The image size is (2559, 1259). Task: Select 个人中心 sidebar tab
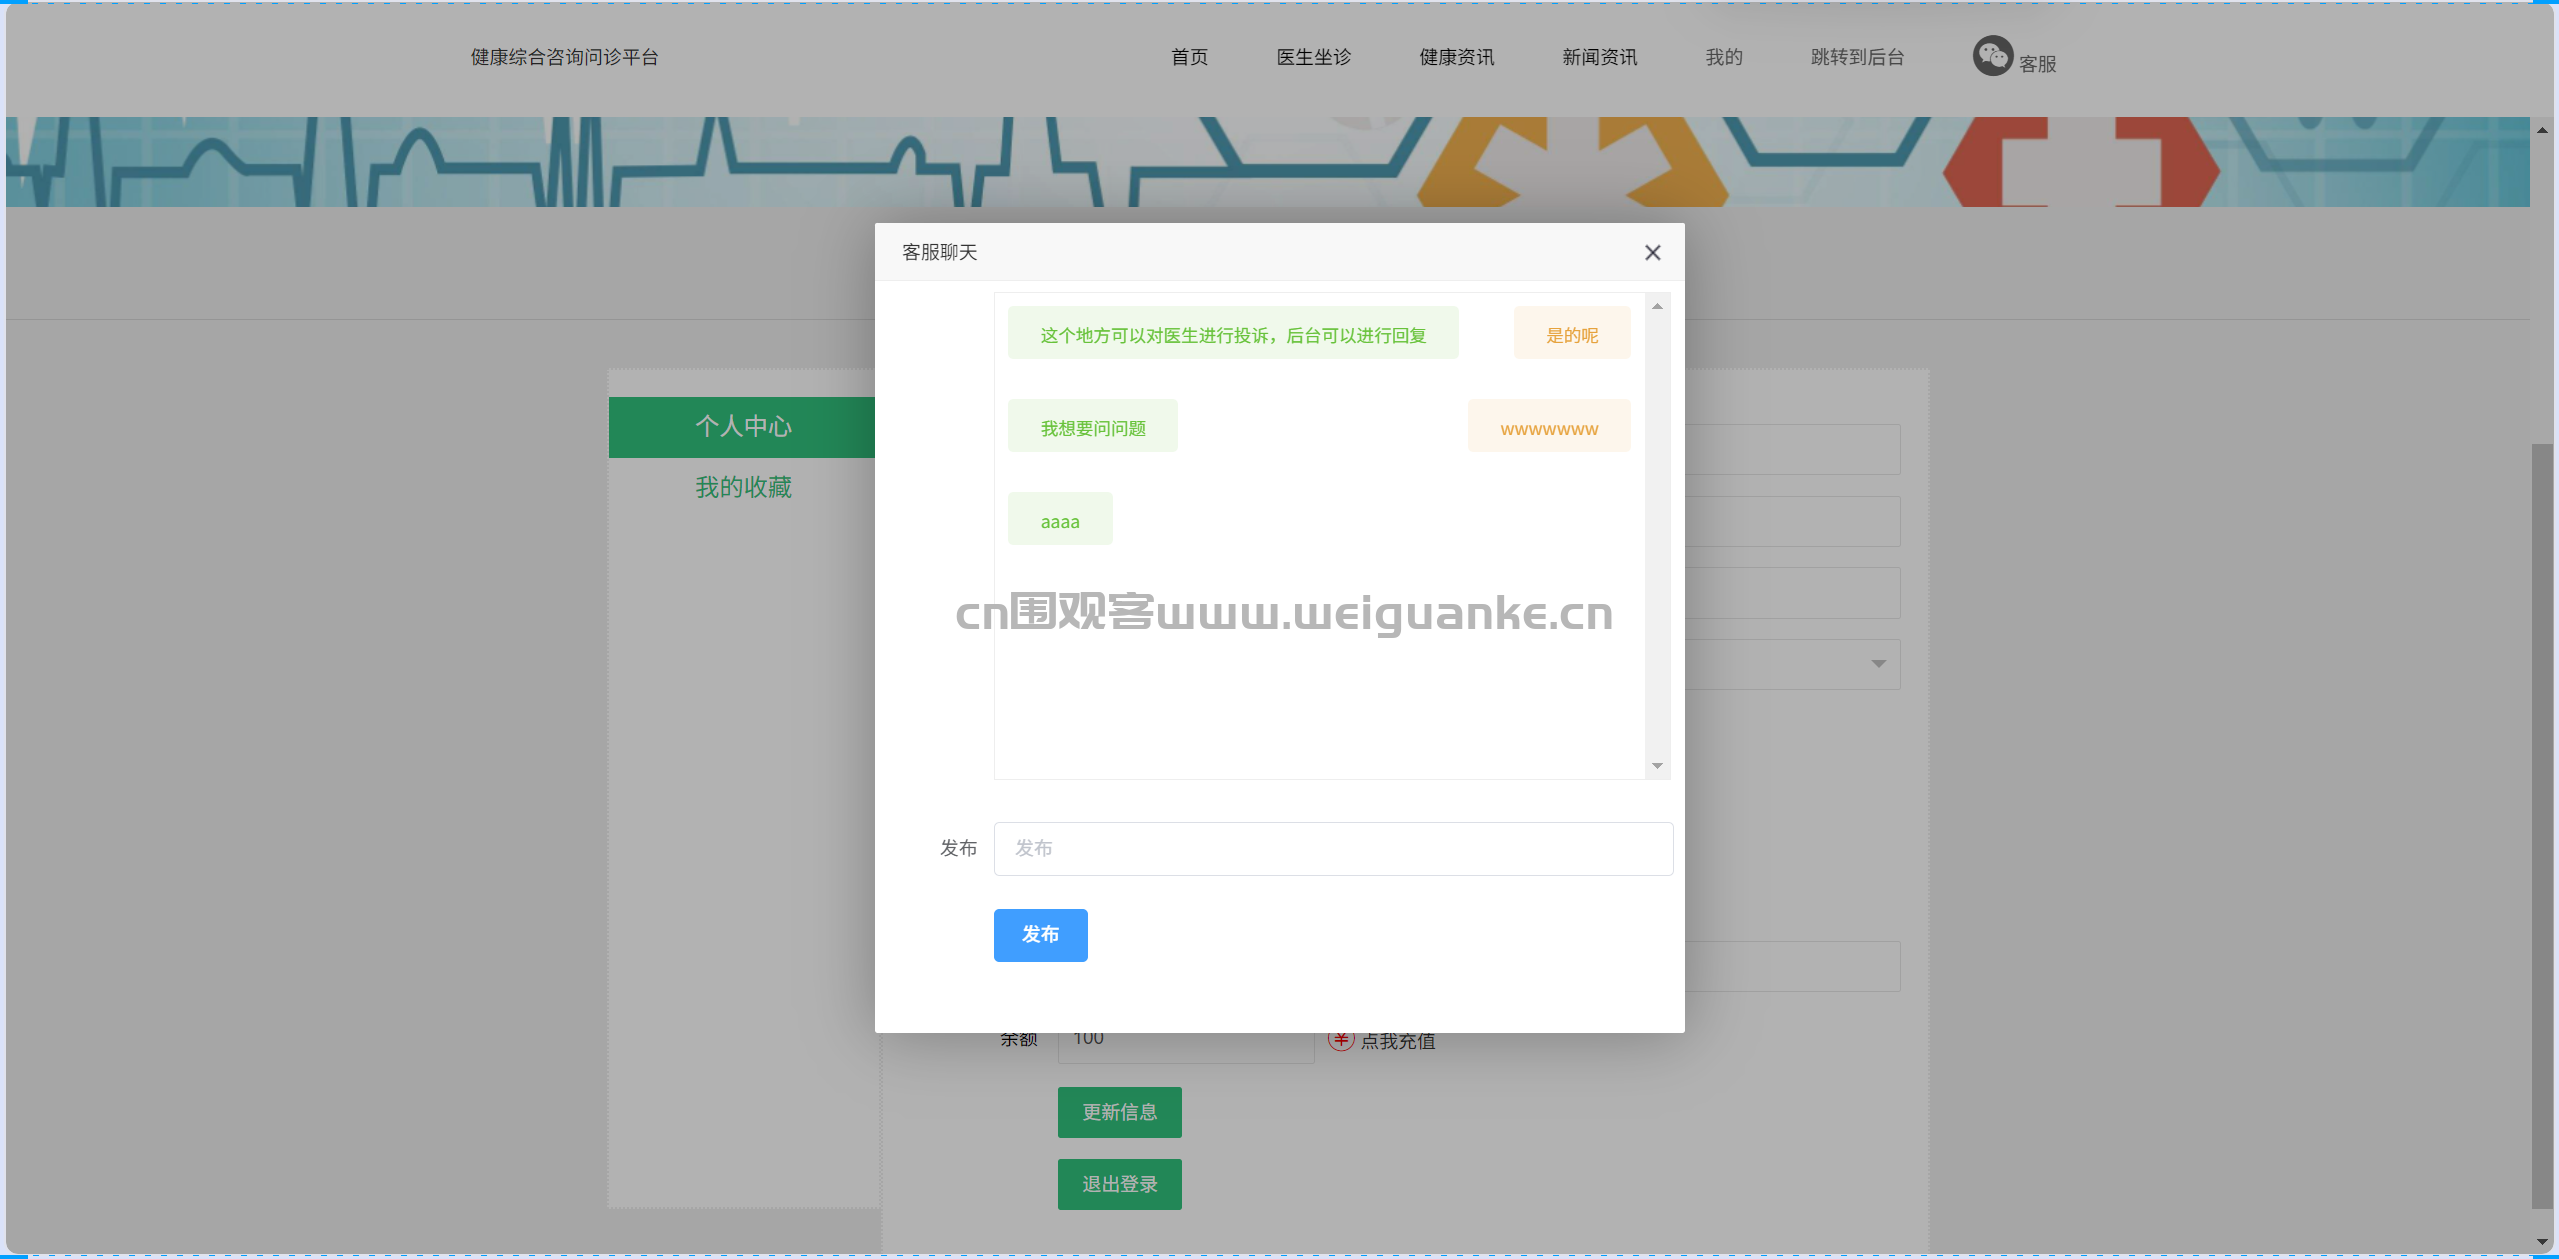click(742, 427)
